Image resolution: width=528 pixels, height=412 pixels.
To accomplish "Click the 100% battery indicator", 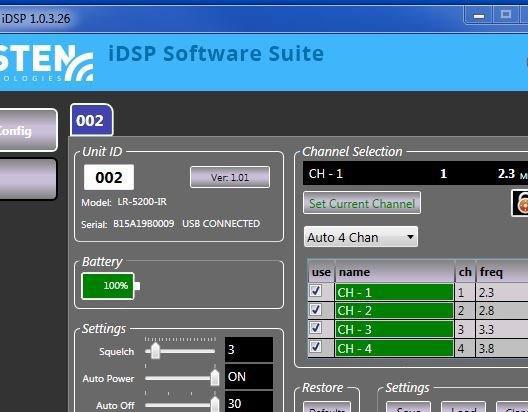I will tap(111, 286).
